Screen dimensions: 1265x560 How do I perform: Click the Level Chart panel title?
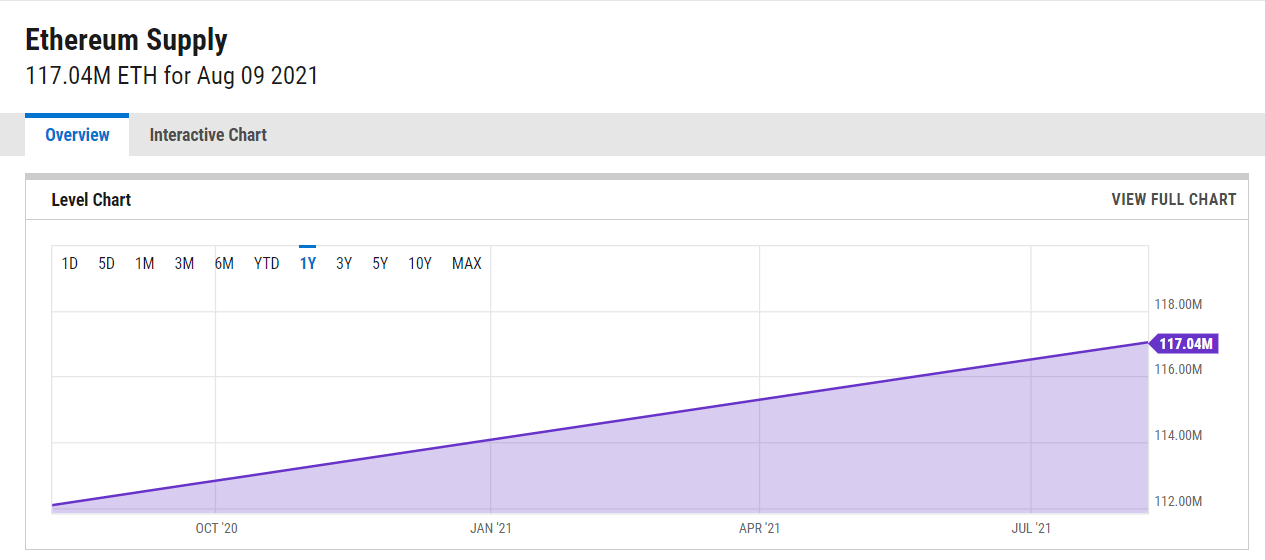pyautogui.click(x=91, y=200)
